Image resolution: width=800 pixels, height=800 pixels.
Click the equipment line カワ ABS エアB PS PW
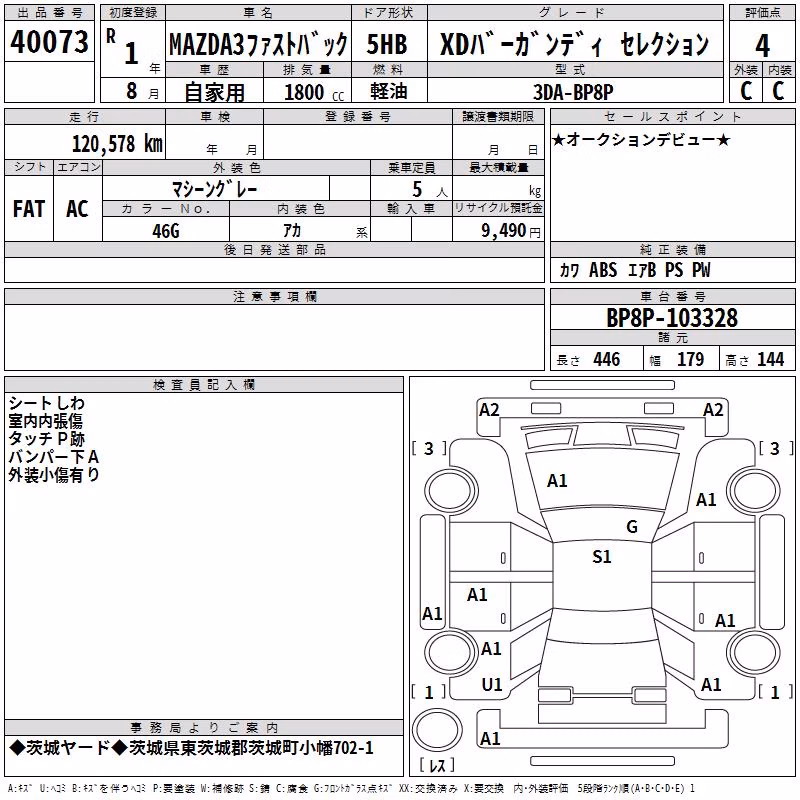click(x=635, y=270)
